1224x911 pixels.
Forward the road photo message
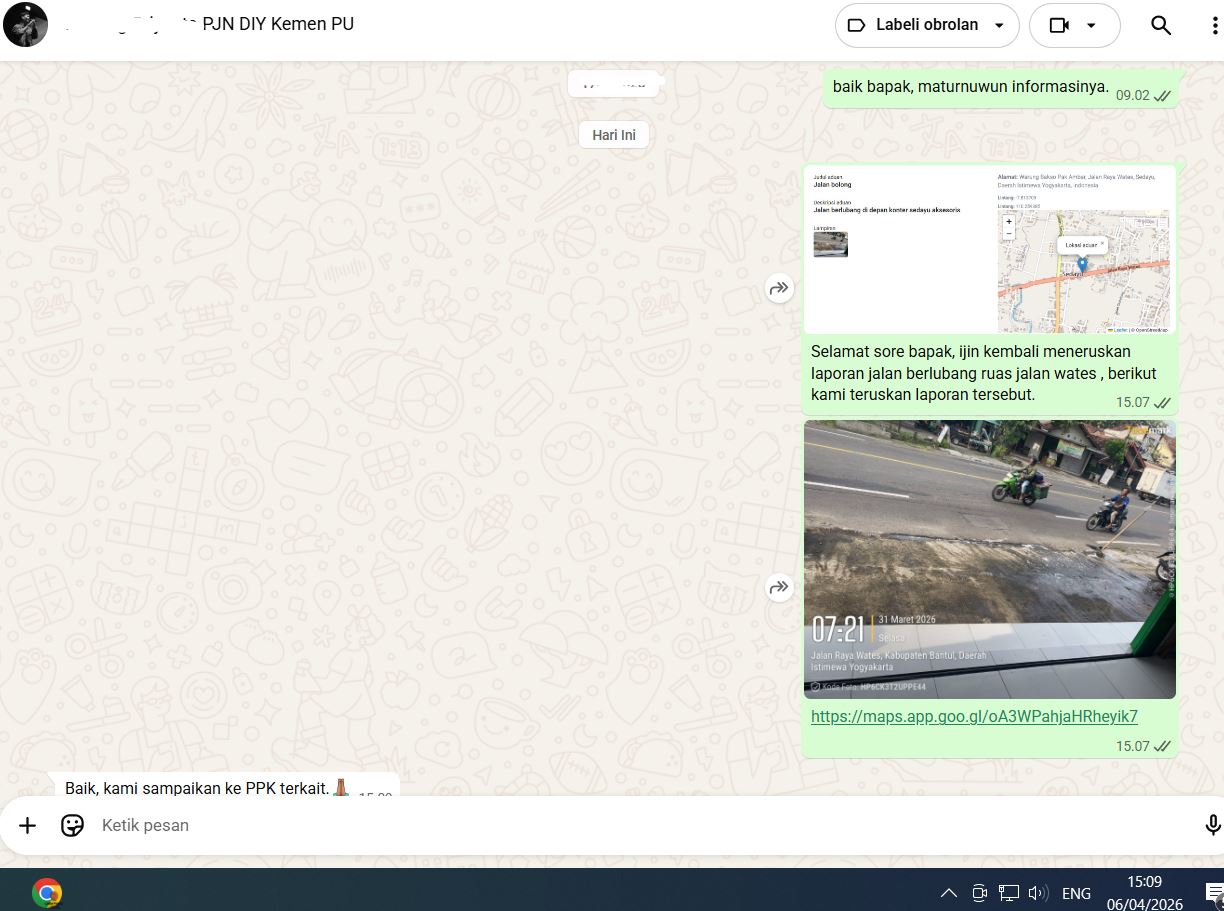(779, 587)
